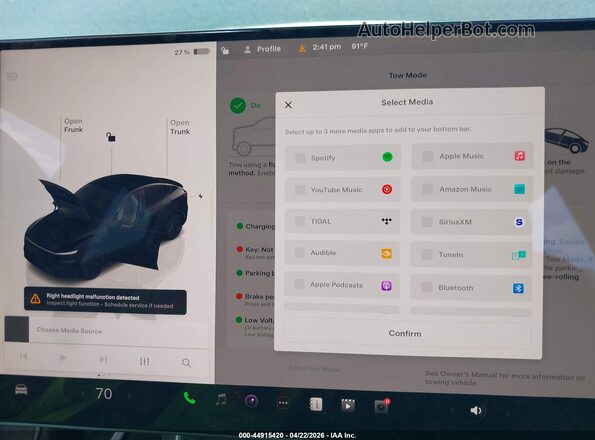Close the Select Media dialog
The height and width of the screenshot is (440, 595).
click(288, 105)
